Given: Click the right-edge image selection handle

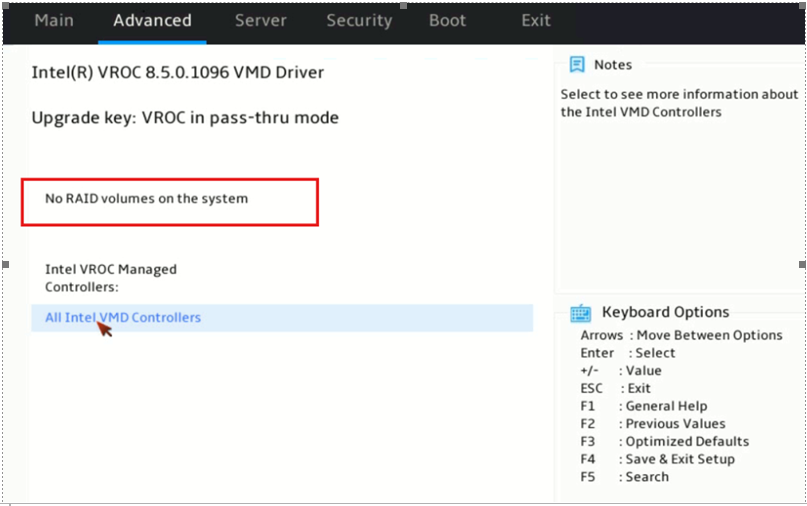Looking at the screenshot, I should (802, 265).
